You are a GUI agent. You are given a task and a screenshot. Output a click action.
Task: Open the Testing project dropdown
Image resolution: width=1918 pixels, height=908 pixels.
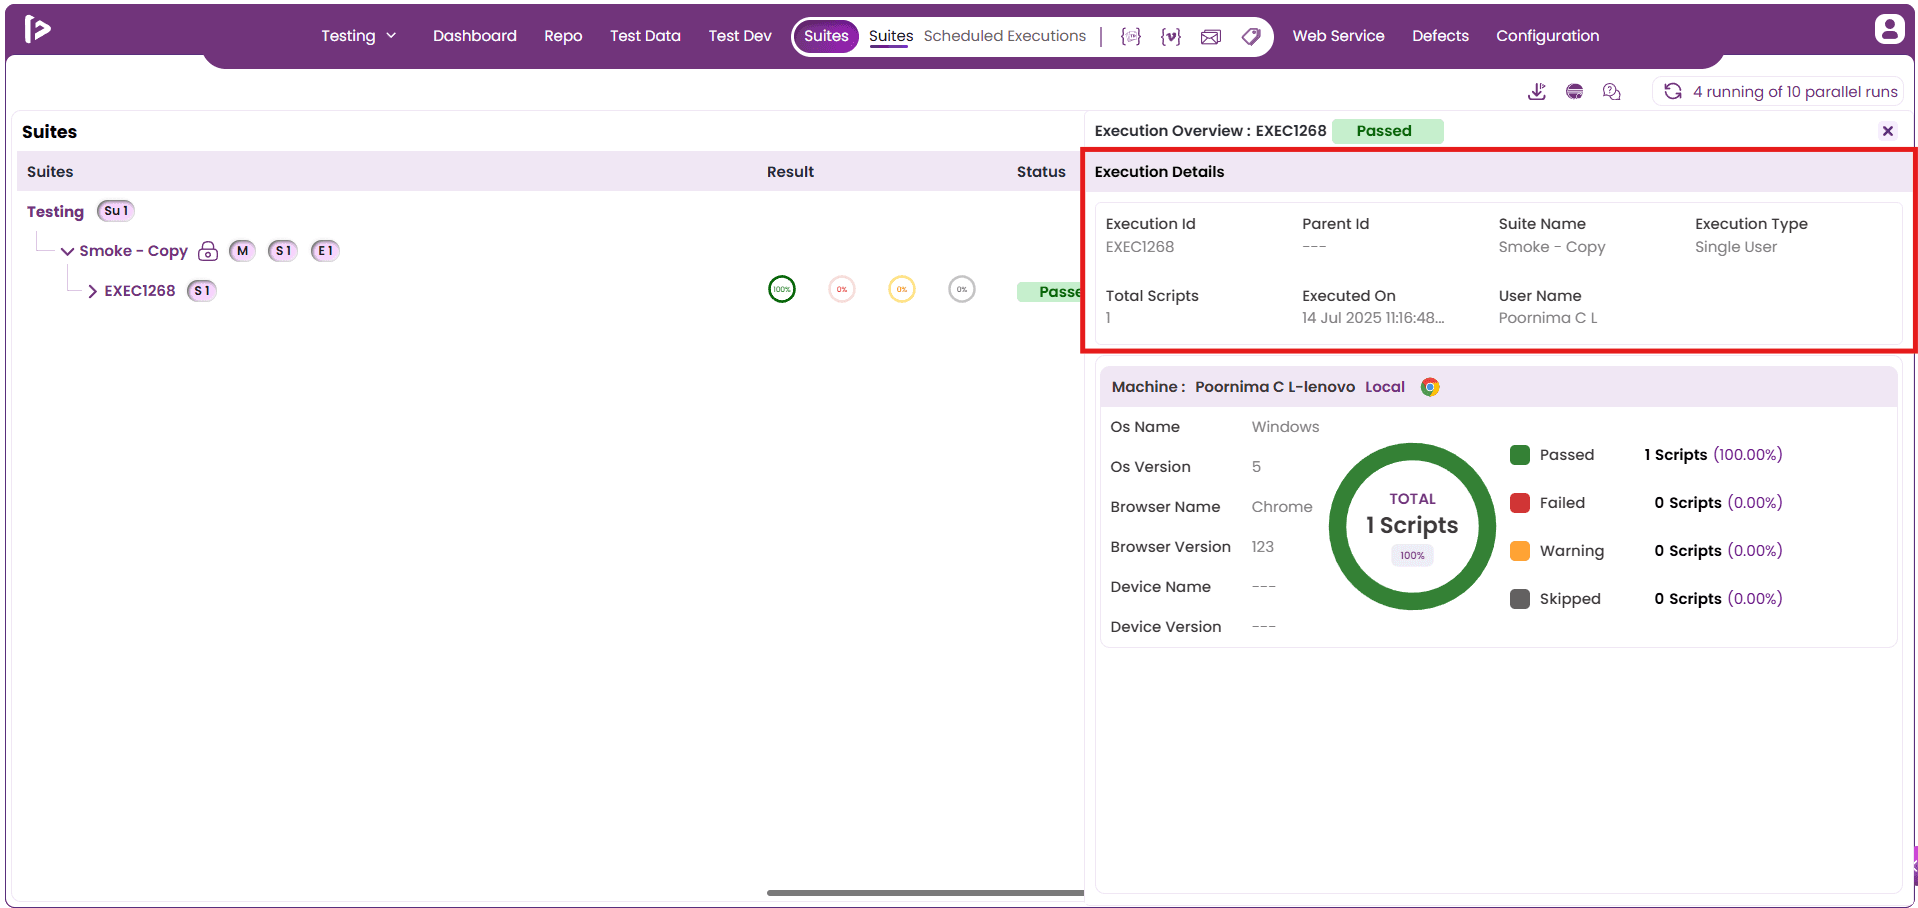coord(358,36)
